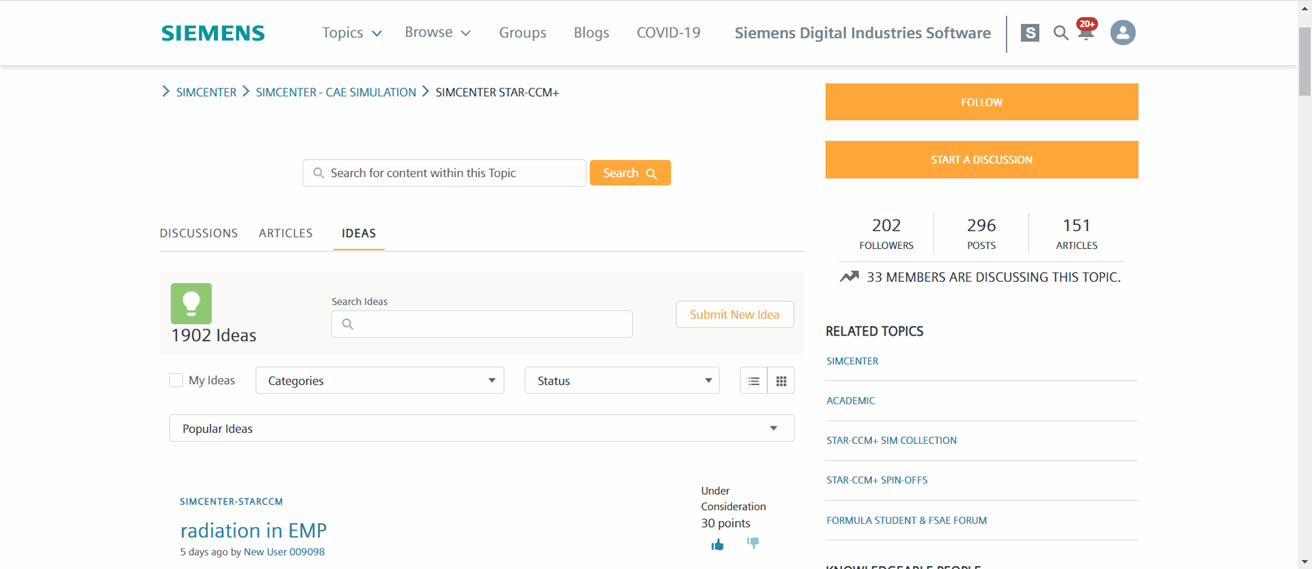The height and width of the screenshot is (569, 1312).
Task: Expand the Topics menu
Action: coord(351,33)
